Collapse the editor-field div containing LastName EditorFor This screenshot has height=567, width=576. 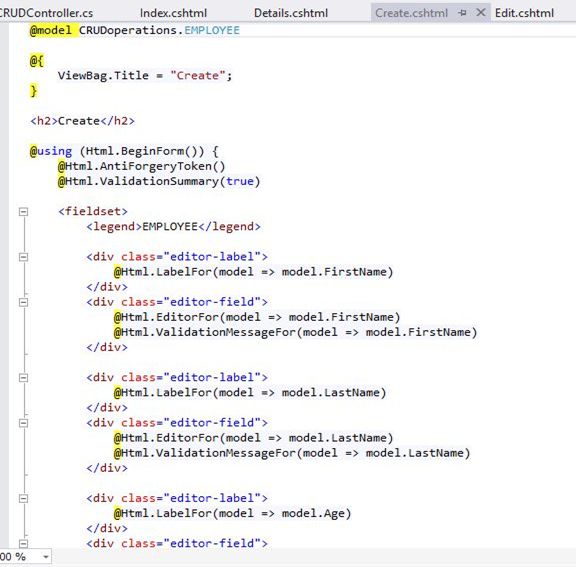pos(24,423)
